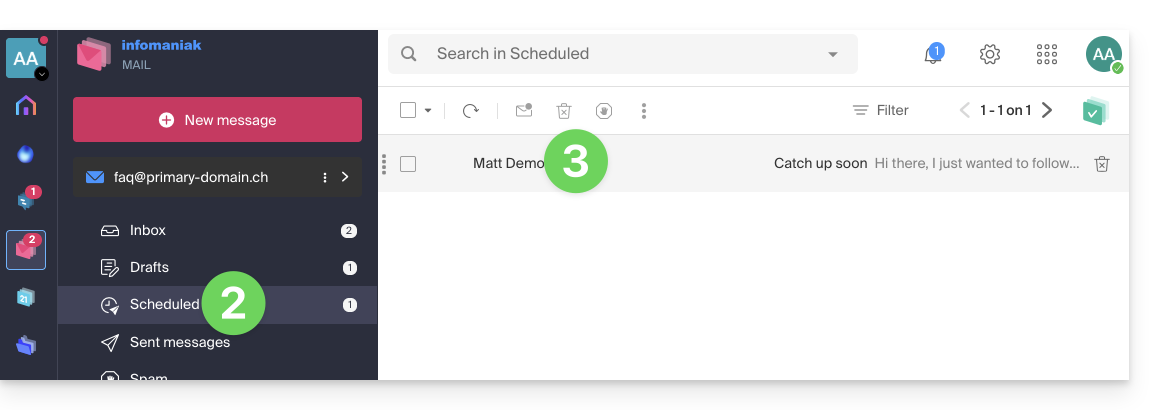Mark selected mail as unread icon

pyautogui.click(x=524, y=111)
